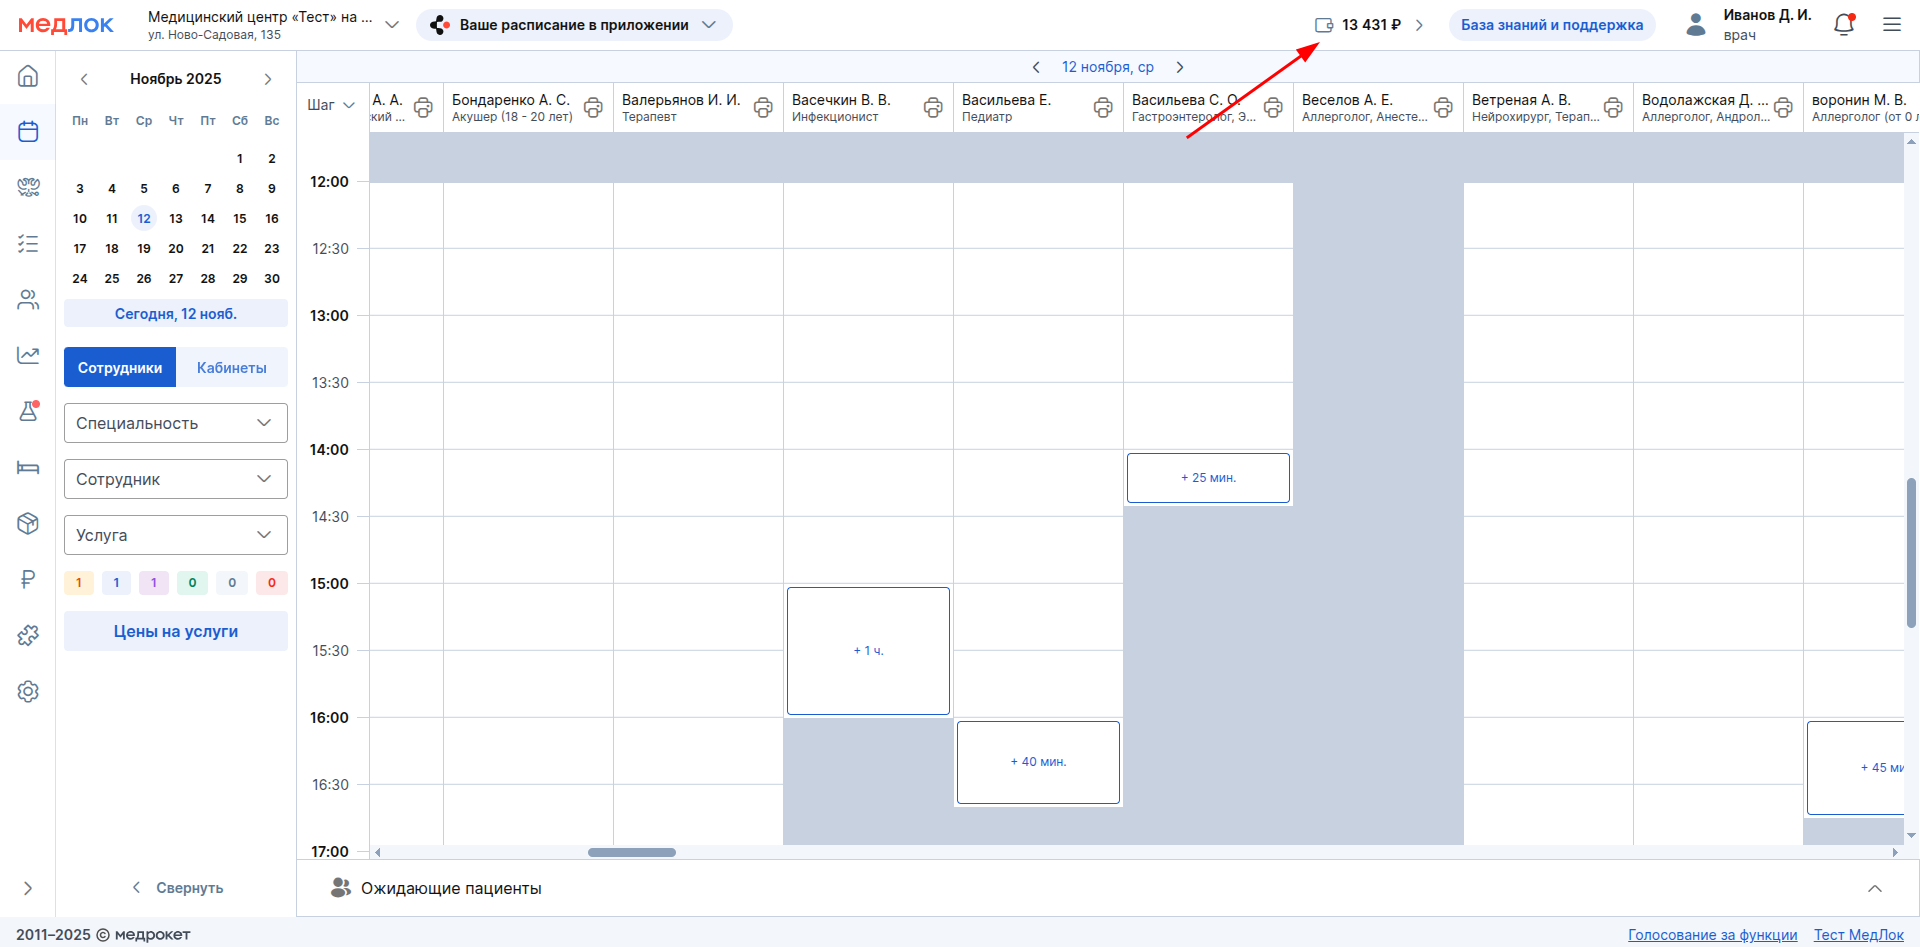Image resolution: width=1920 pixels, height=947 pixels.
Task: Expand the Специальность dropdown
Action: point(176,423)
